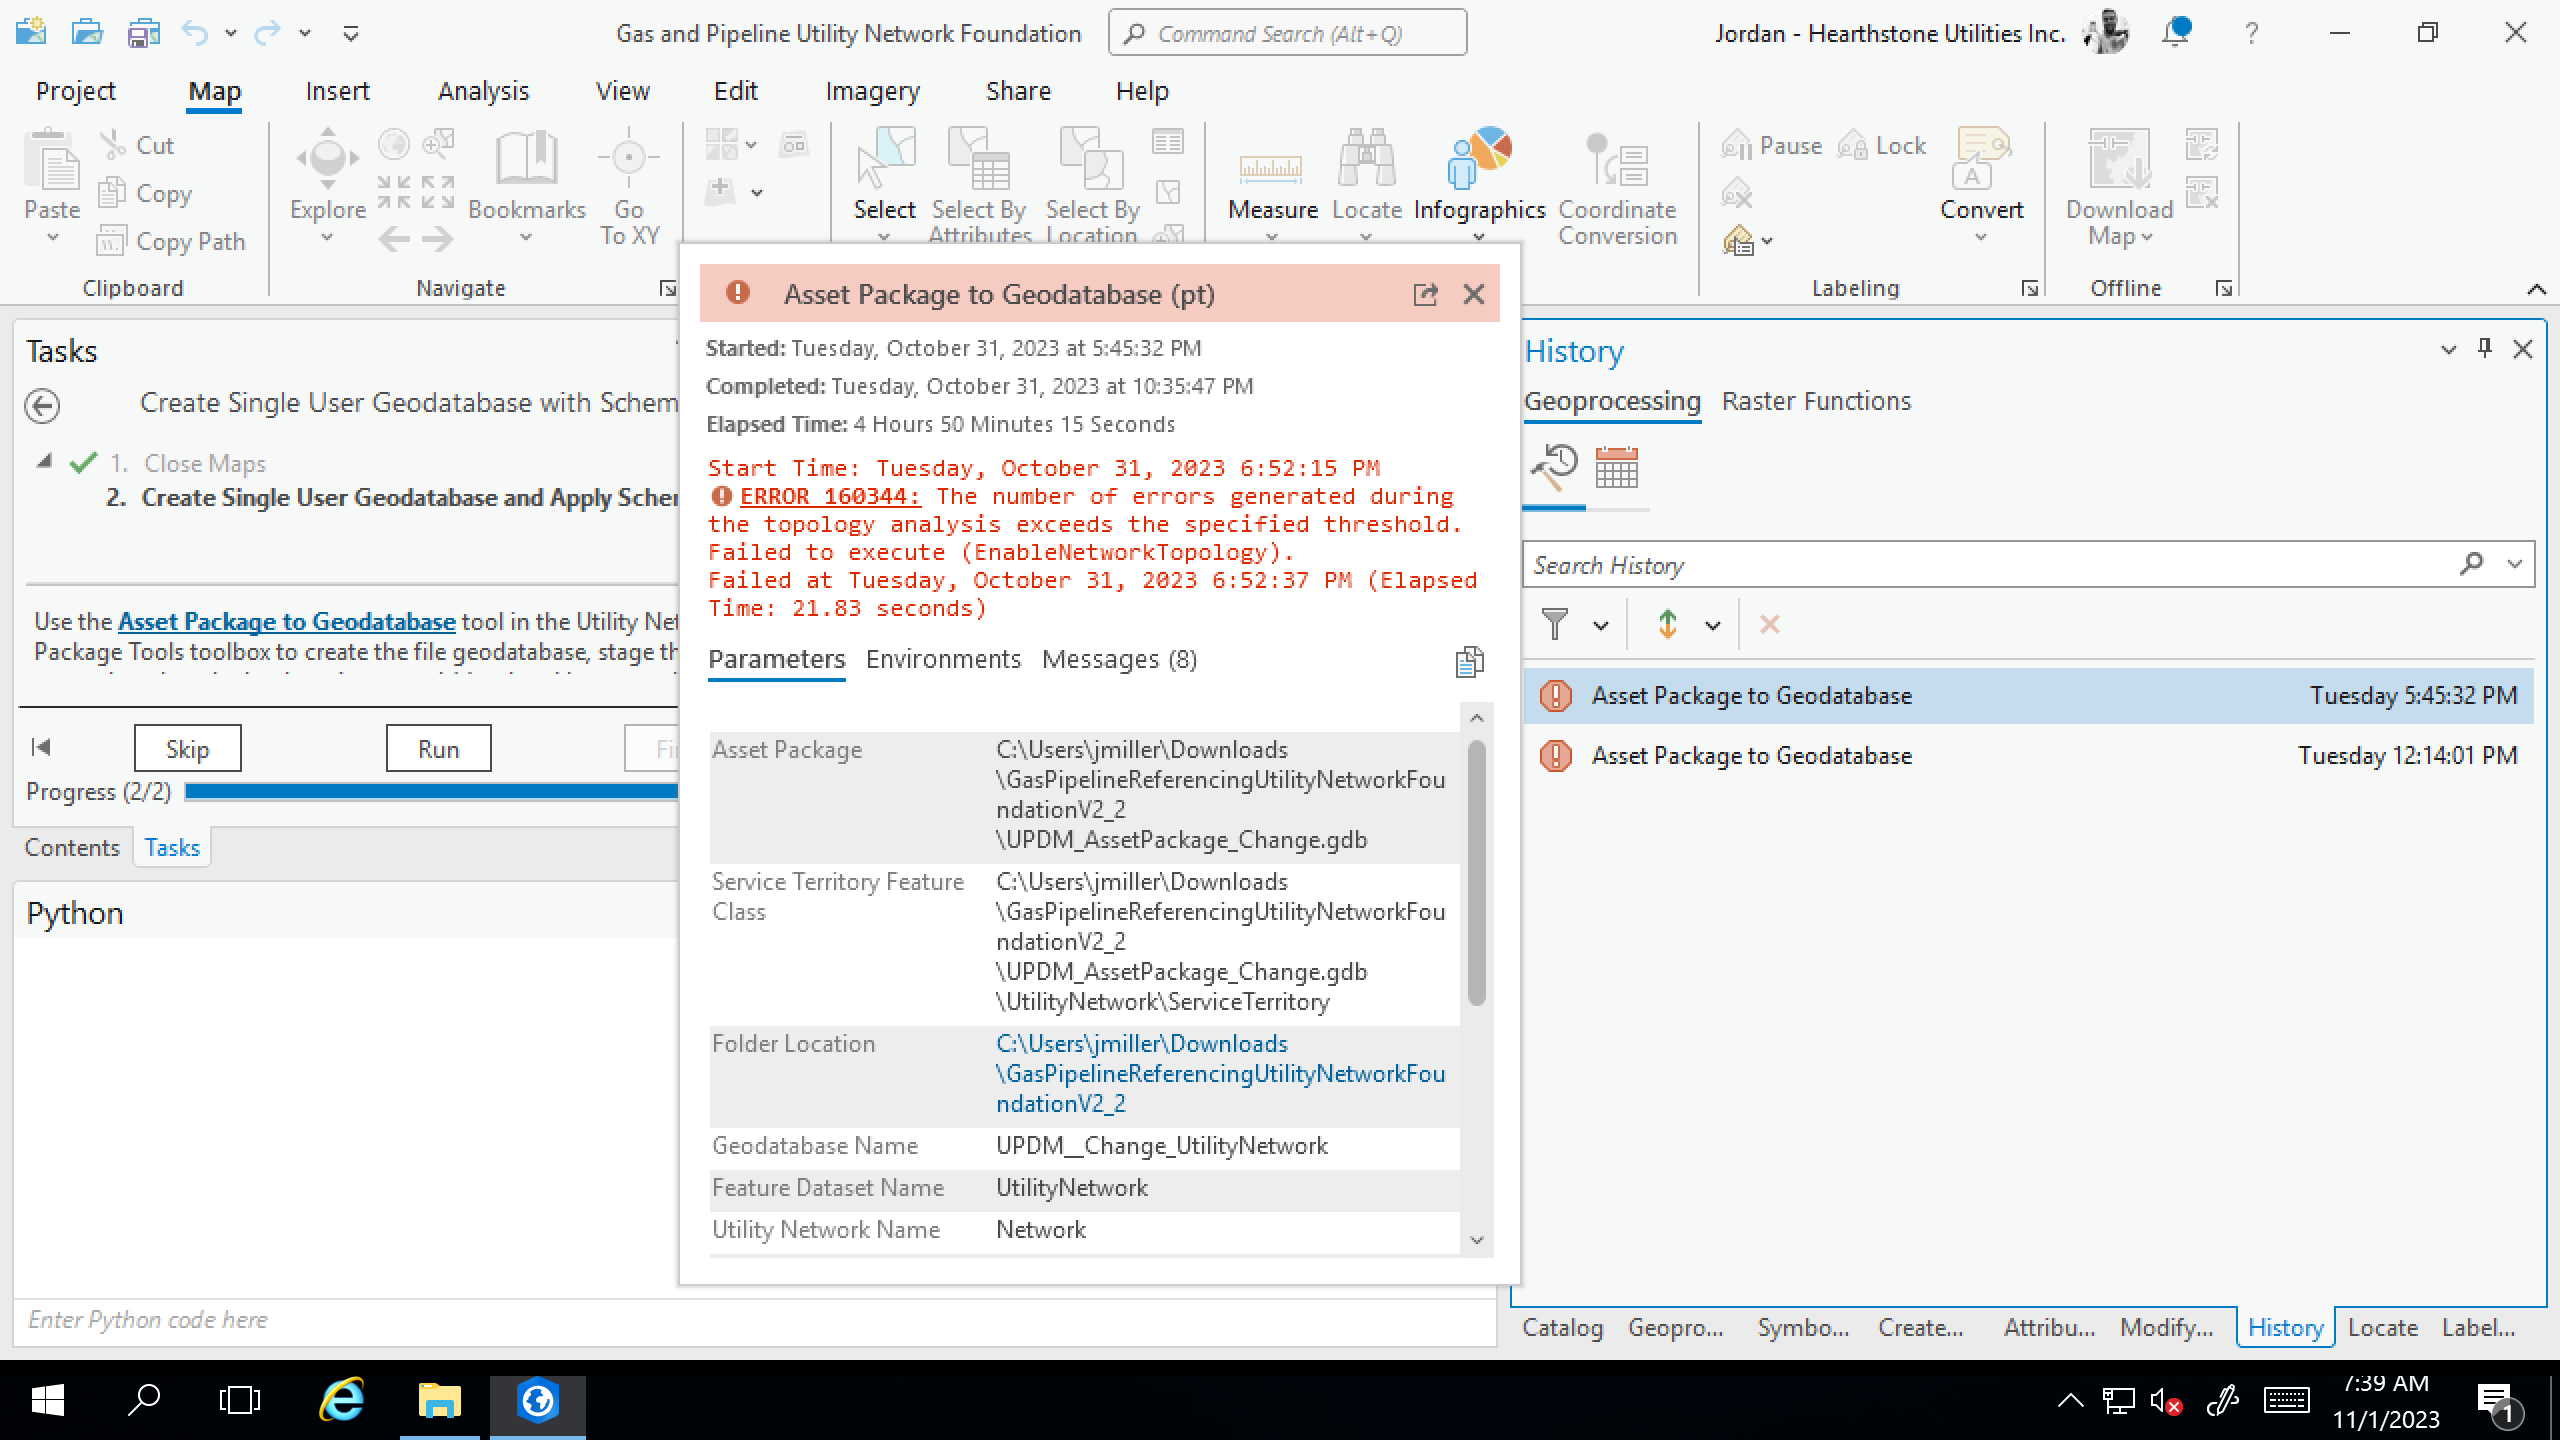Image resolution: width=2560 pixels, height=1440 pixels.
Task: Expand the History filter dropdown
Action: pos(1601,626)
